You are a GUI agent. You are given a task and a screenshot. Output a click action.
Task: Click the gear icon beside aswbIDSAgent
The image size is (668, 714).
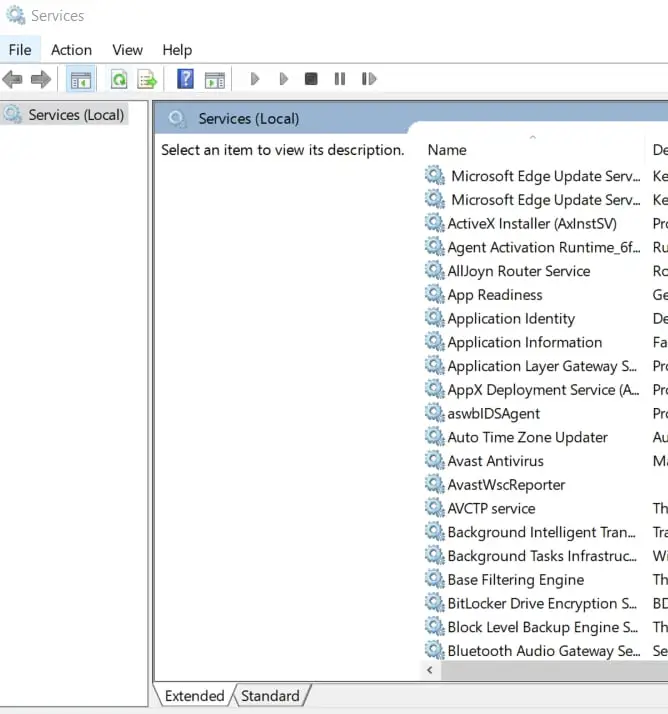tap(434, 413)
